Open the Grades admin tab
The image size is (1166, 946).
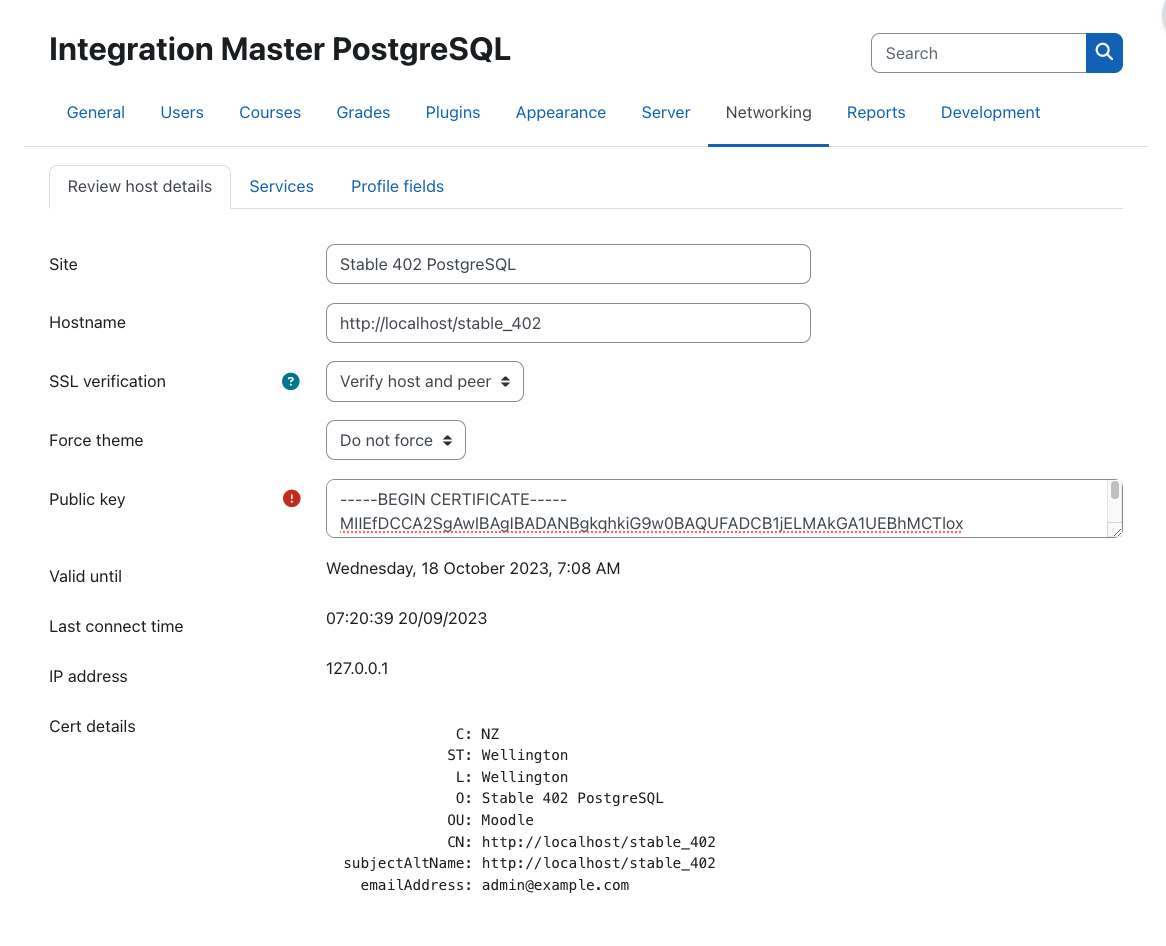coord(363,112)
